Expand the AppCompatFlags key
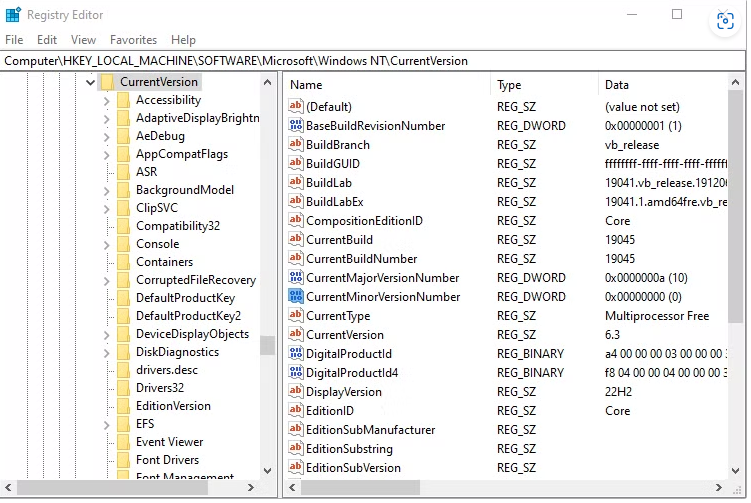The height and width of the screenshot is (503, 751). coord(106,155)
